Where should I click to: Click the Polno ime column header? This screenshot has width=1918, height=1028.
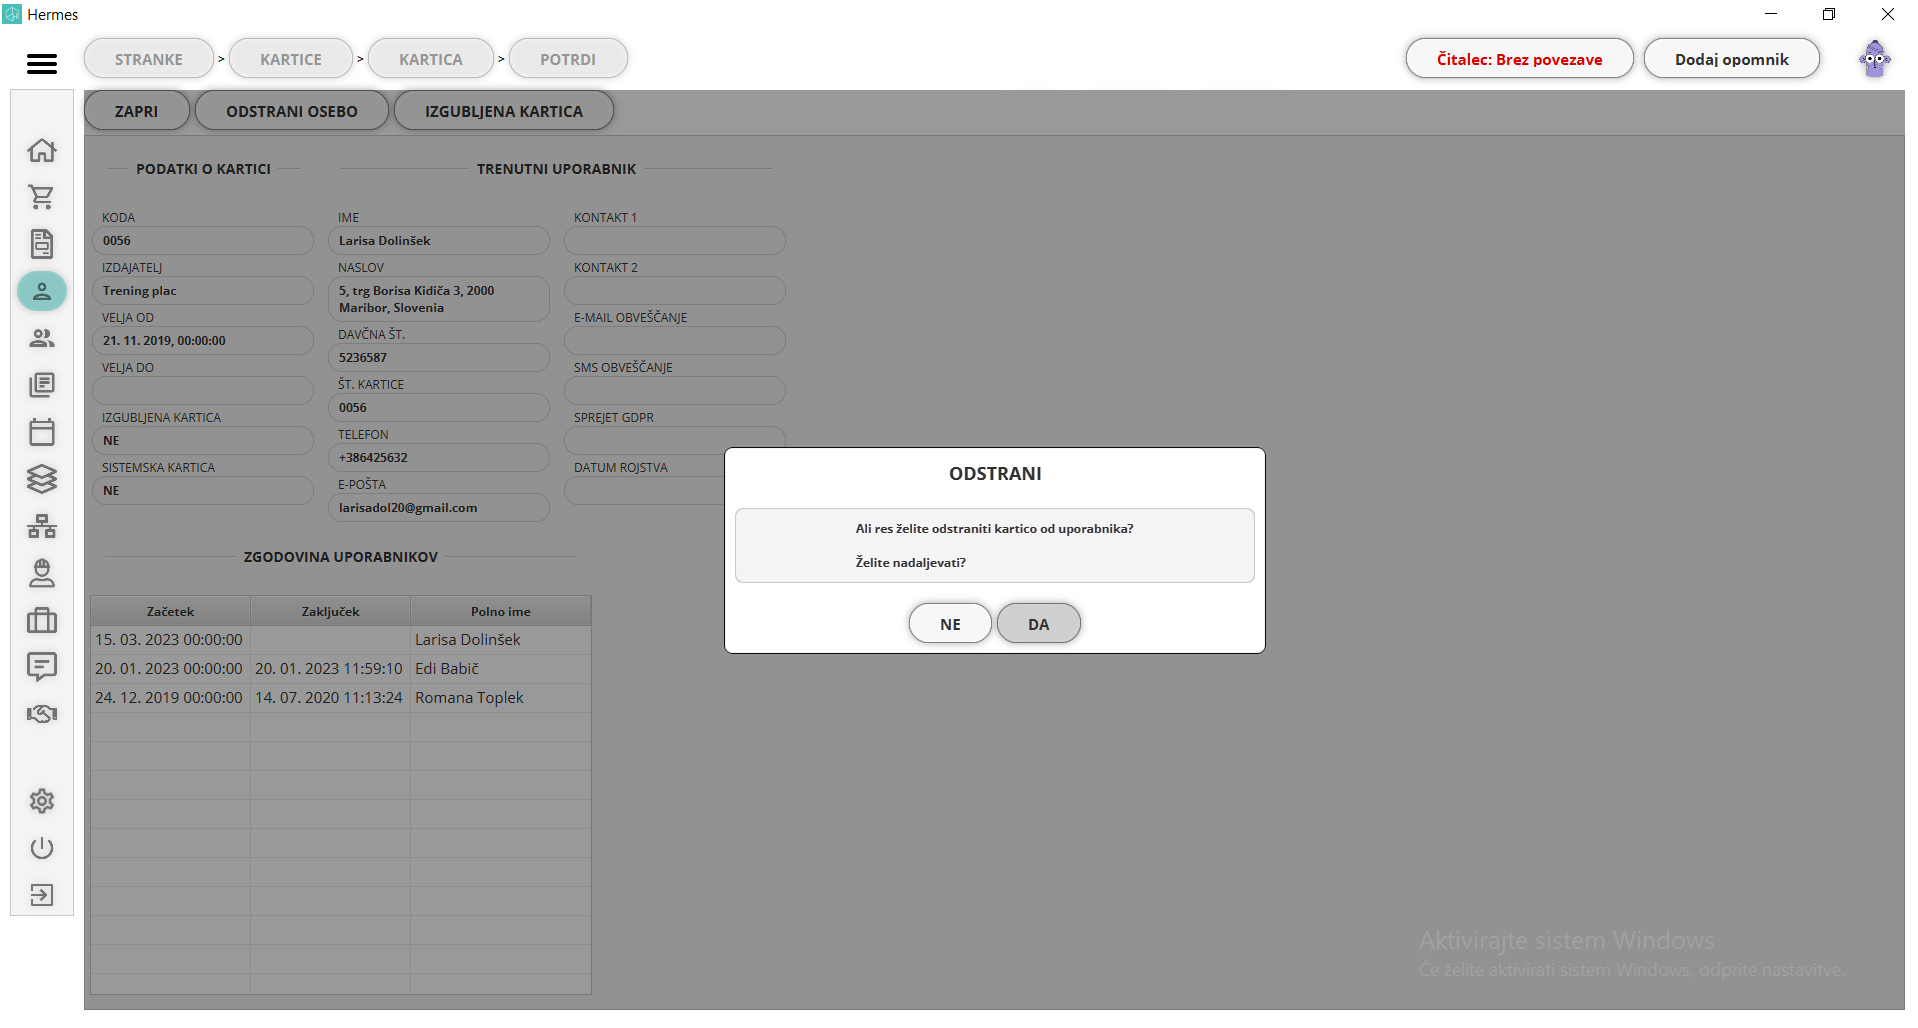(x=500, y=611)
